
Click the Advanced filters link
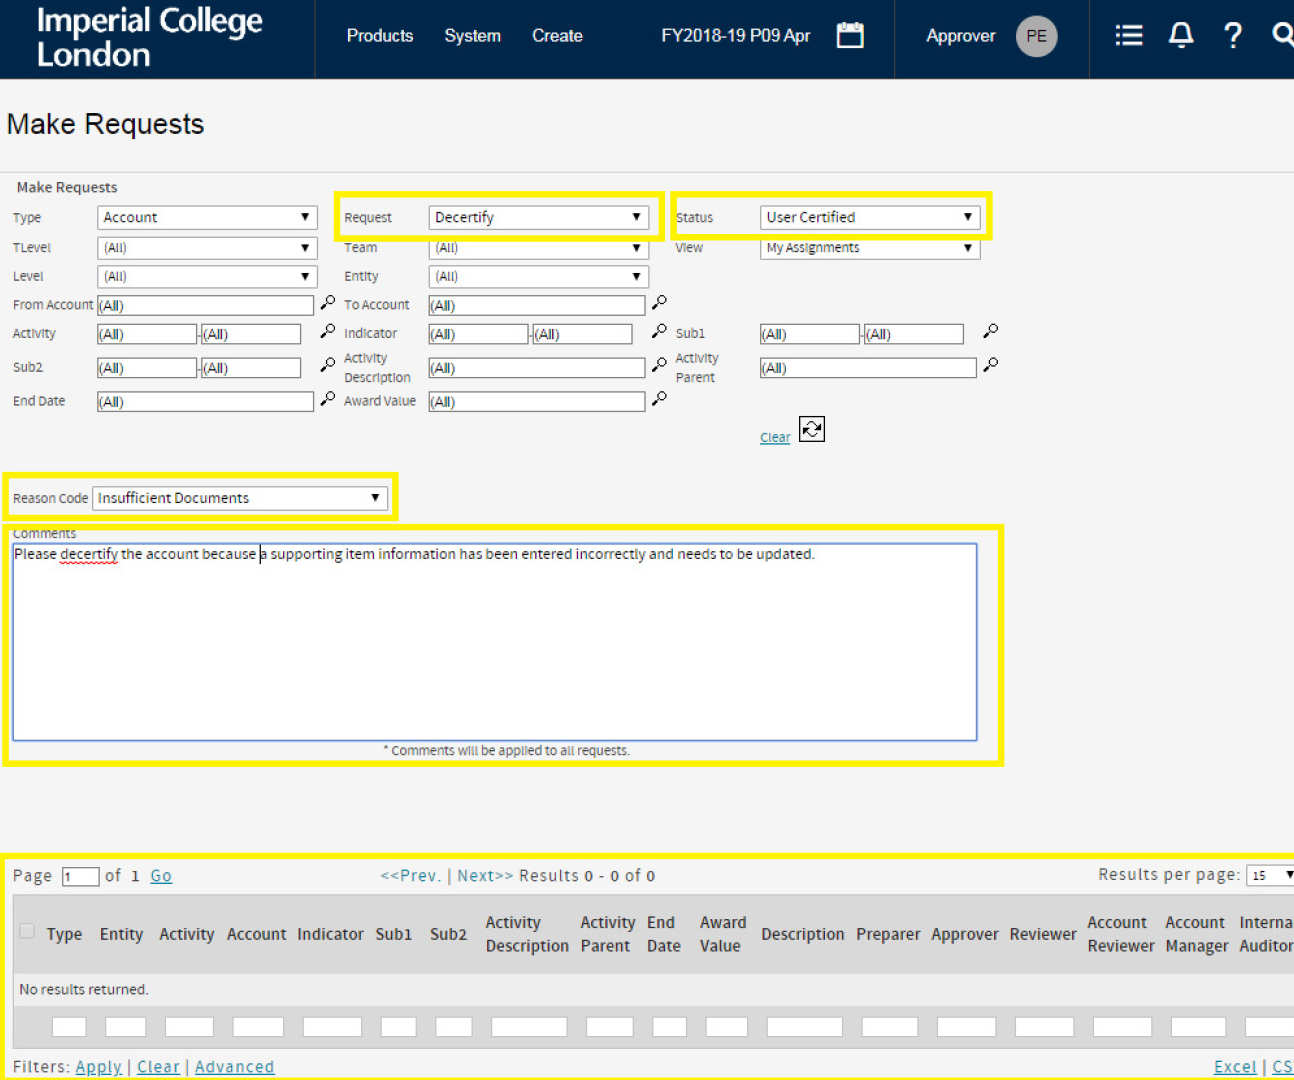[234, 1067]
